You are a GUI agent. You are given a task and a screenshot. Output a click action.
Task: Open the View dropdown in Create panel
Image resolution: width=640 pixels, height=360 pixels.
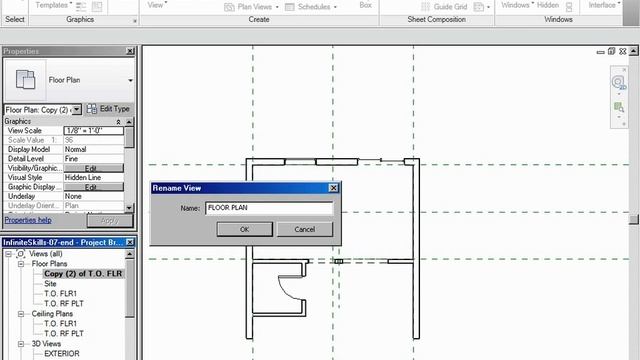(157, 5)
